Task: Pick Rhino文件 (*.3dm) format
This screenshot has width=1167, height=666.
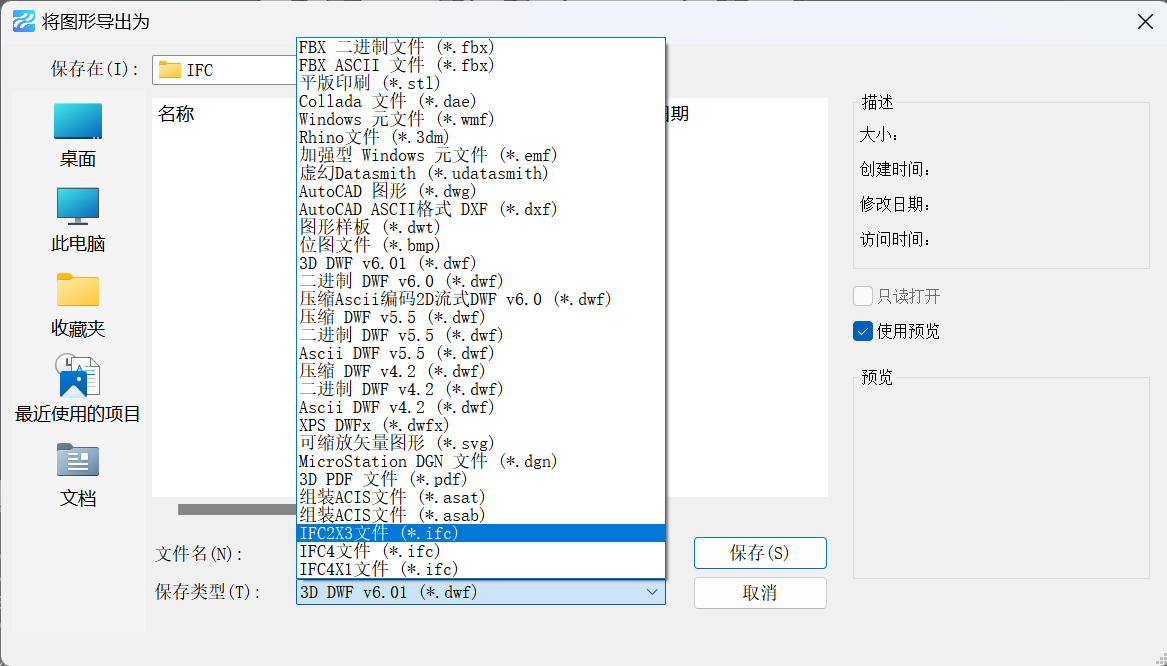Action: (x=481, y=138)
